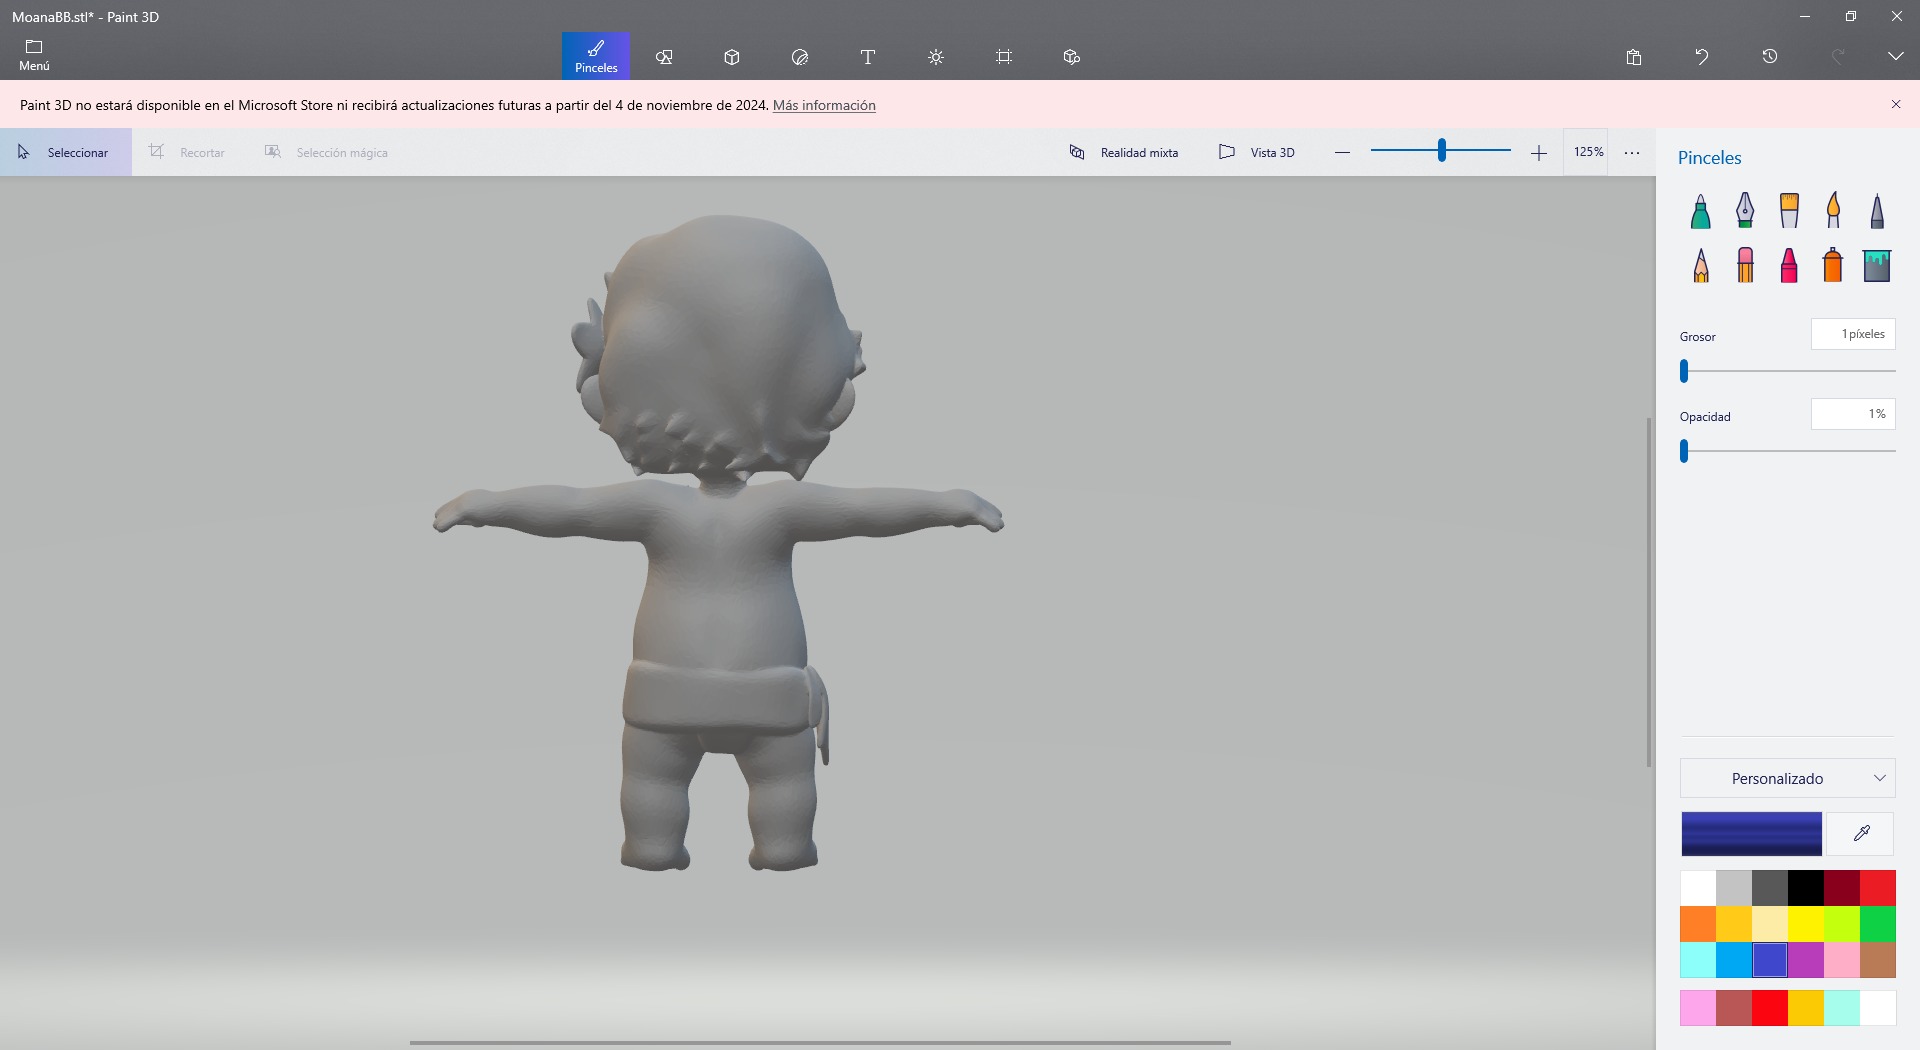This screenshot has height=1050, width=1920.
Task: Activate the Seleccionar tool
Action: 66,152
